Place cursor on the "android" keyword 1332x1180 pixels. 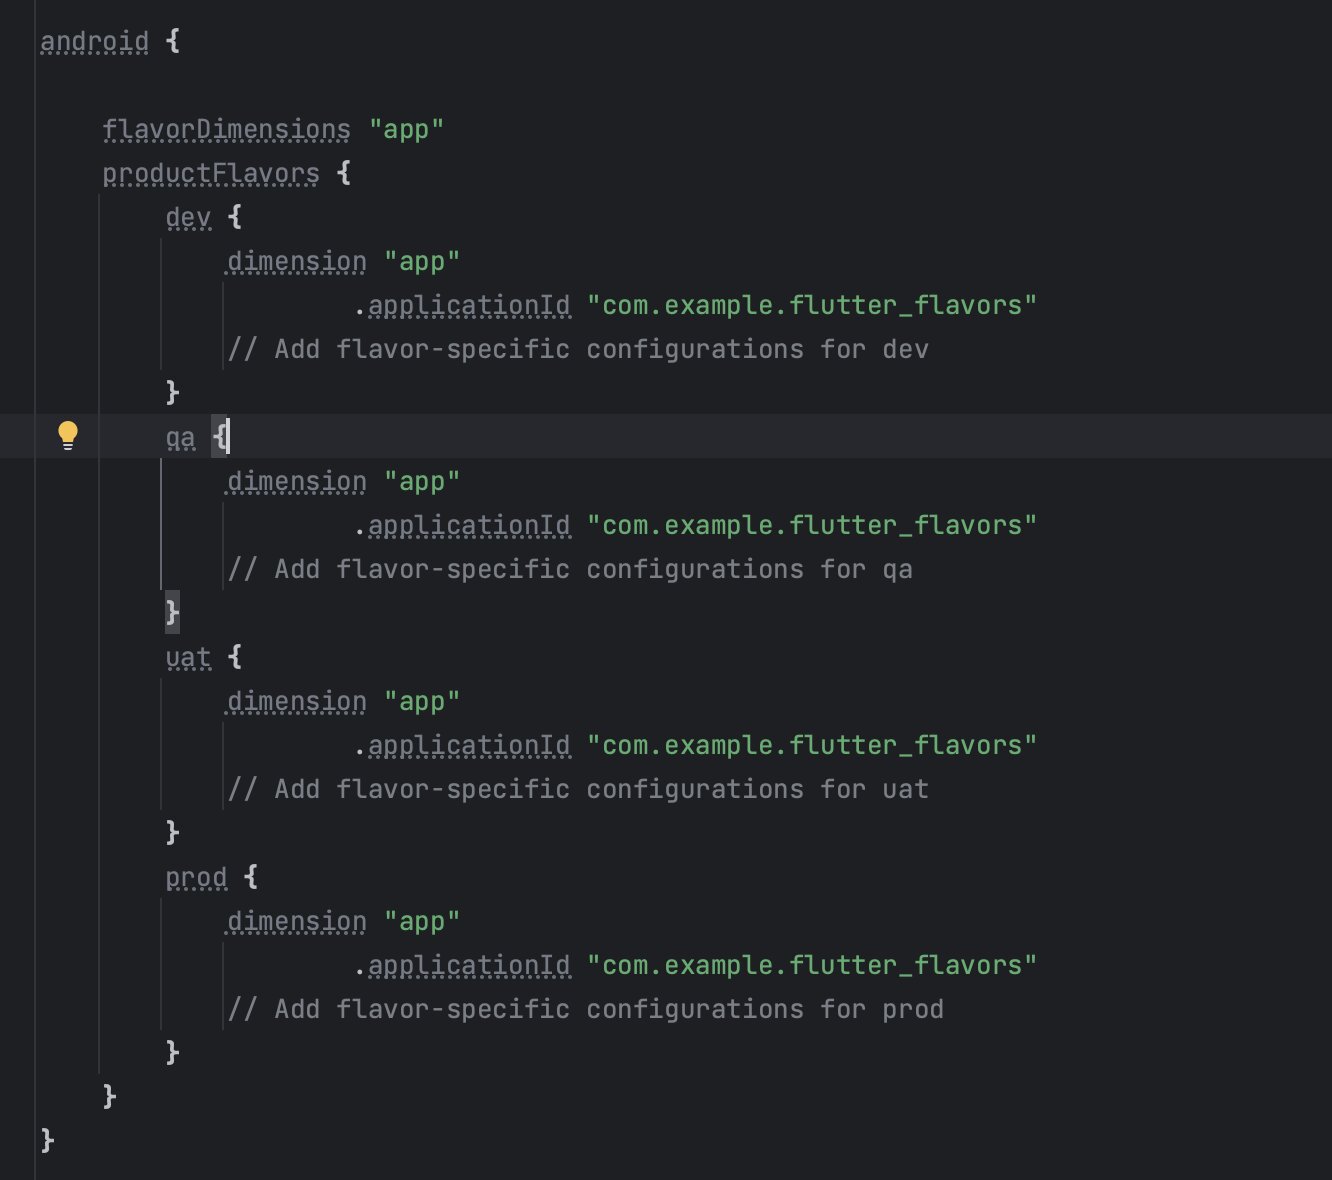(94, 42)
